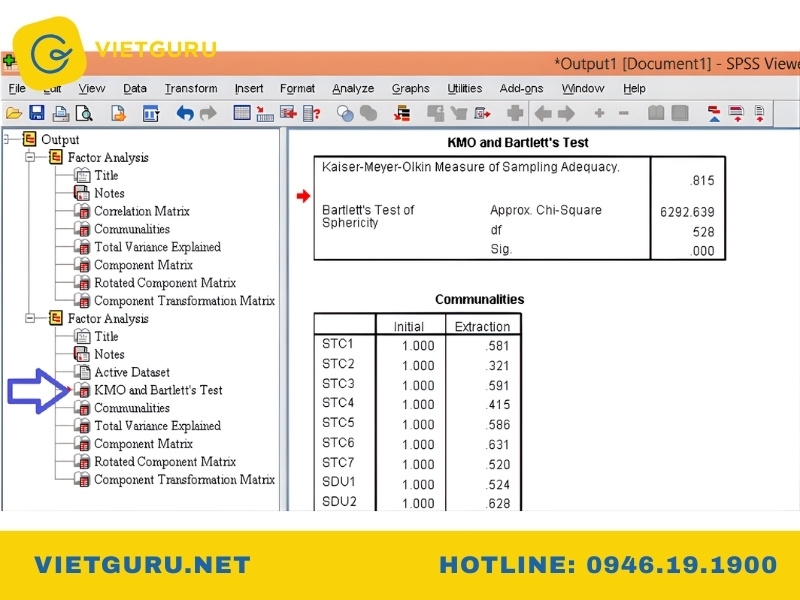The width and height of the screenshot is (800, 600).
Task: Open a file with the folder icon
Action: pyautogui.click(x=14, y=113)
